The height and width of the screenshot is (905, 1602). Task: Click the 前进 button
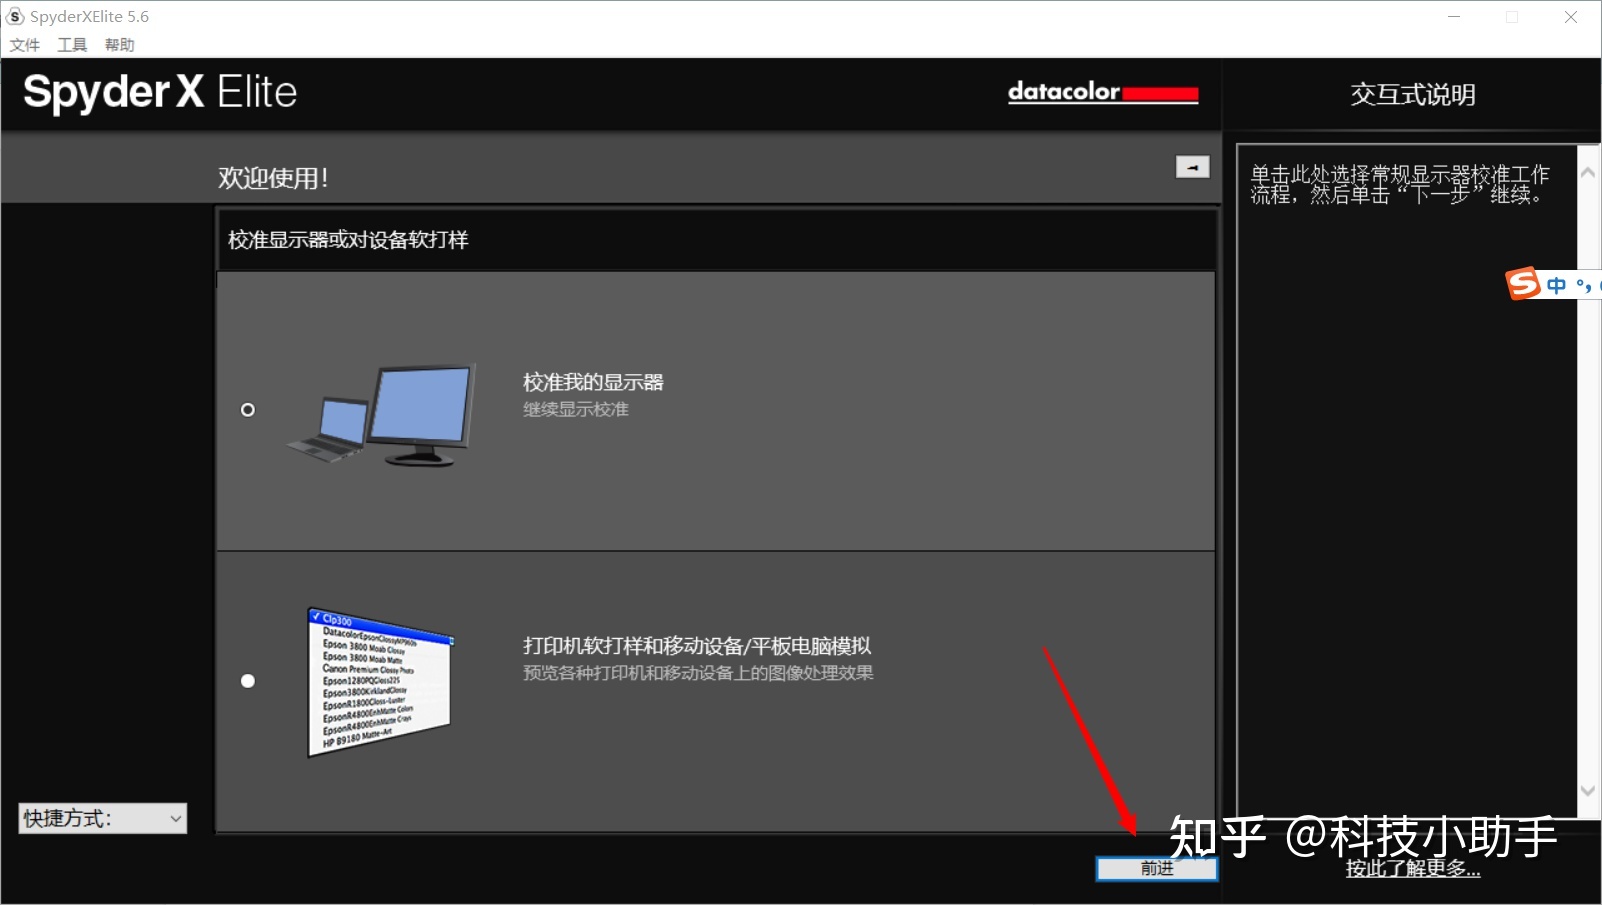point(1157,869)
